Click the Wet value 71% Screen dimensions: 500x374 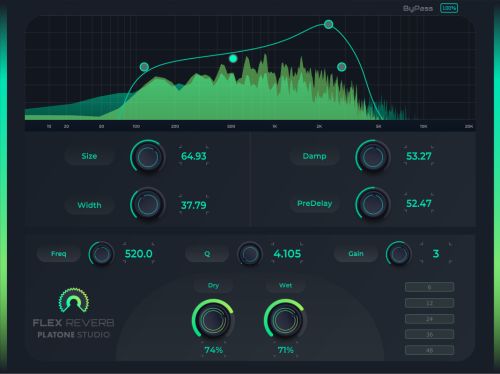click(x=286, y=350)
